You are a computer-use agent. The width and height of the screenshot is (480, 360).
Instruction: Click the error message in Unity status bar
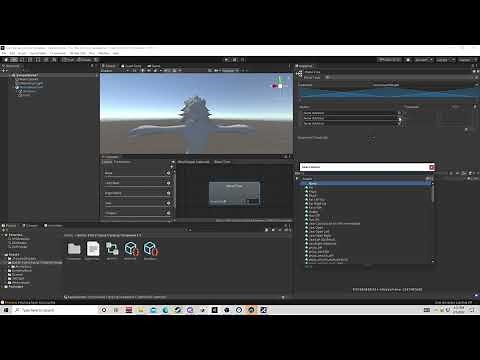coord(28,302)
